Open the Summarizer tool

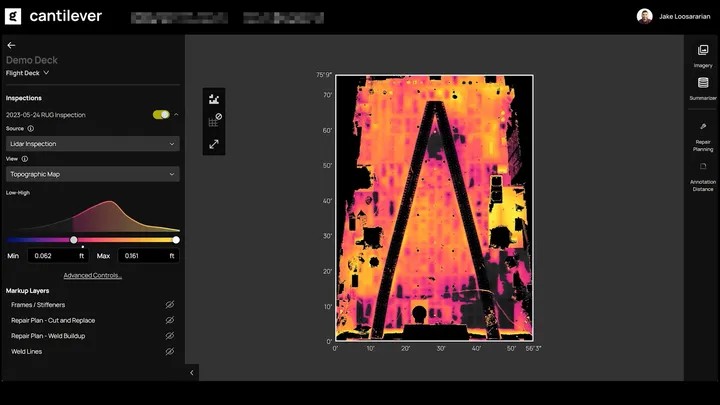click(x=703, y=88)
